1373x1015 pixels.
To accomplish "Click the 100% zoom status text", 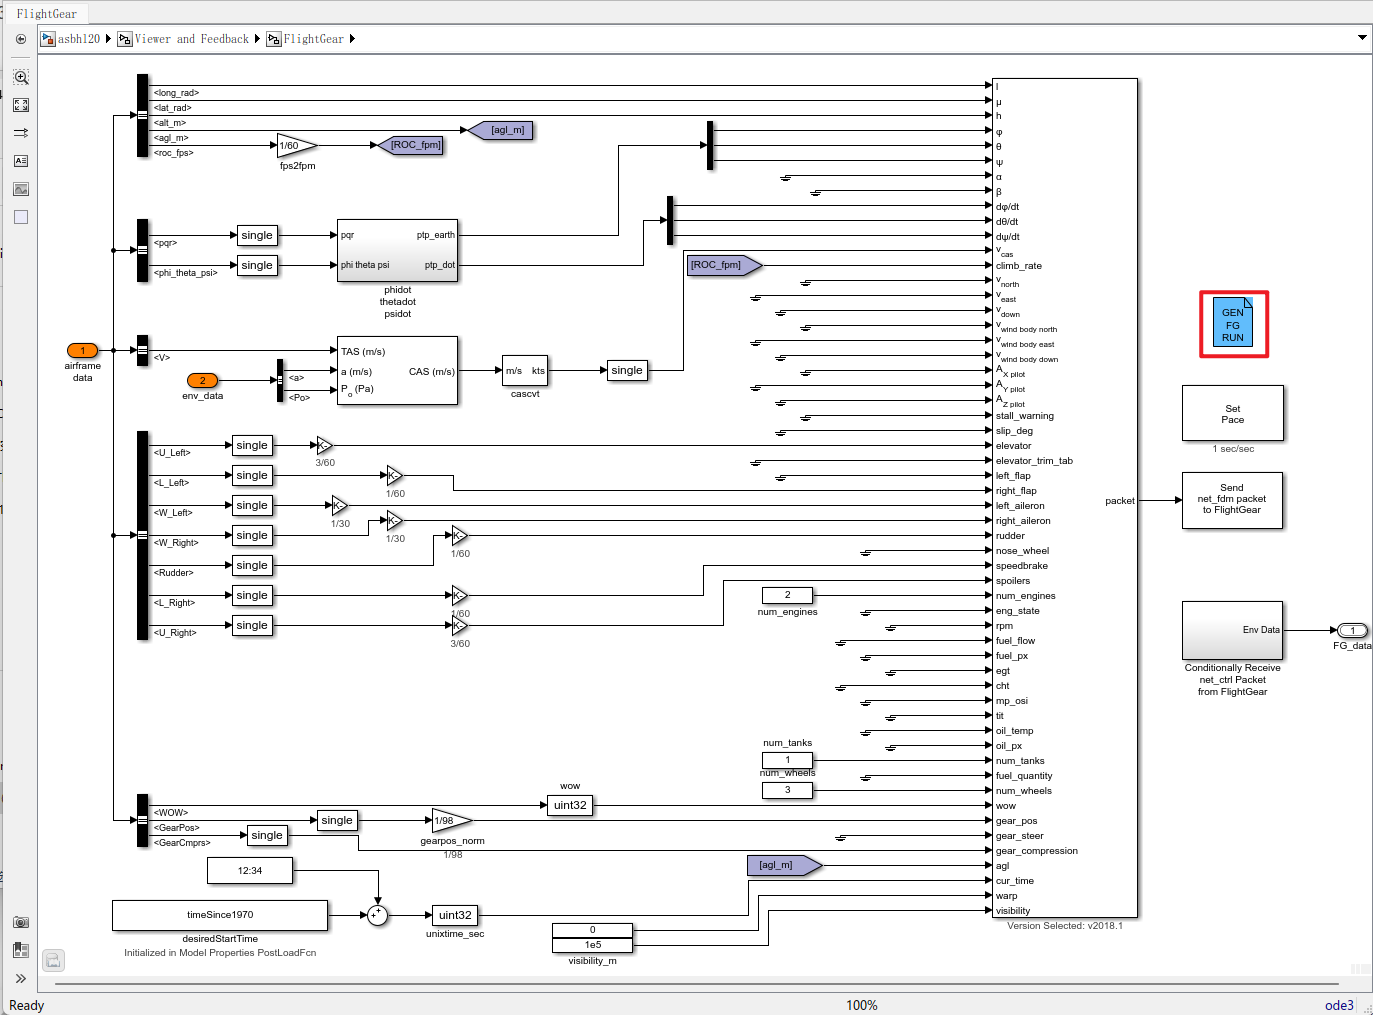I will point(861,1005).
